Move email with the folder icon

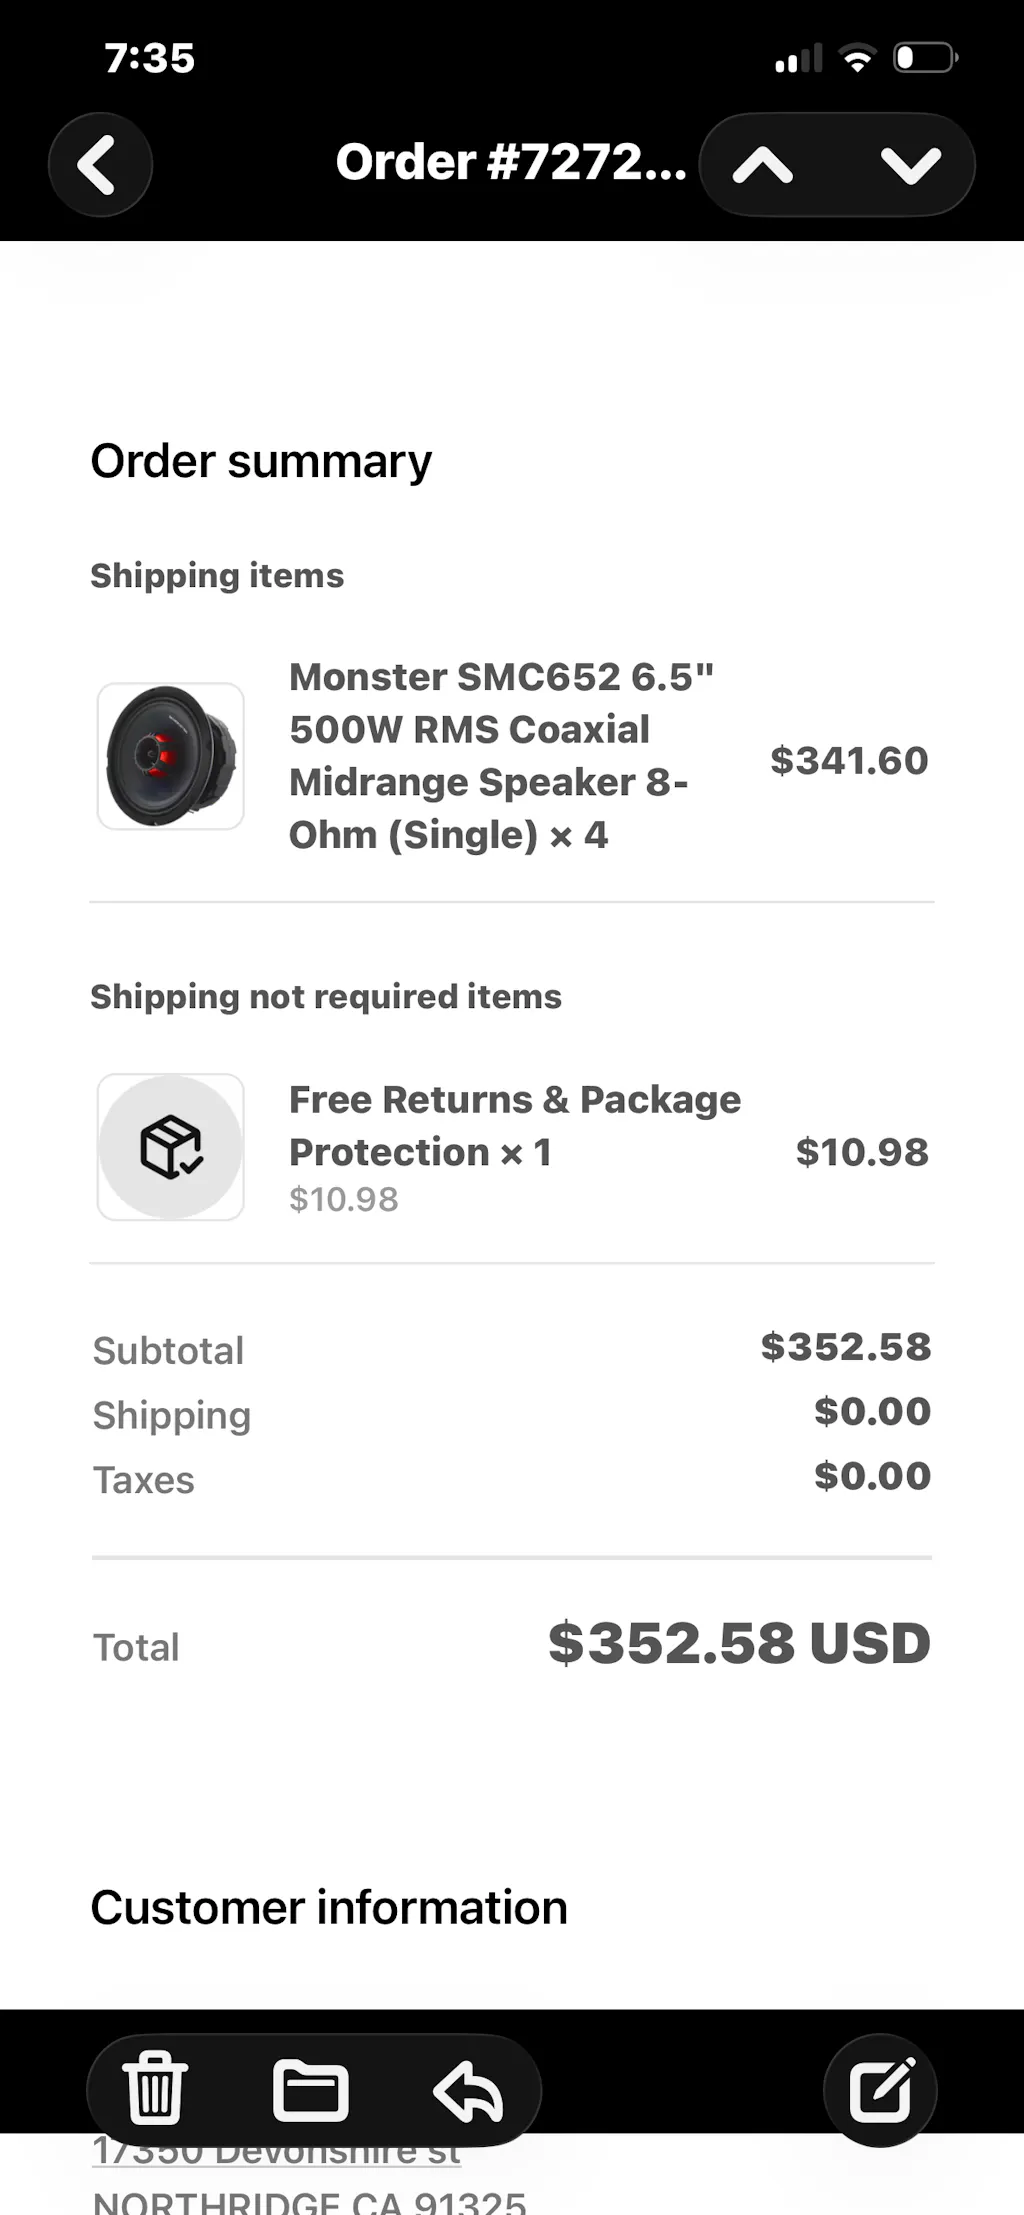(311, 2089)
